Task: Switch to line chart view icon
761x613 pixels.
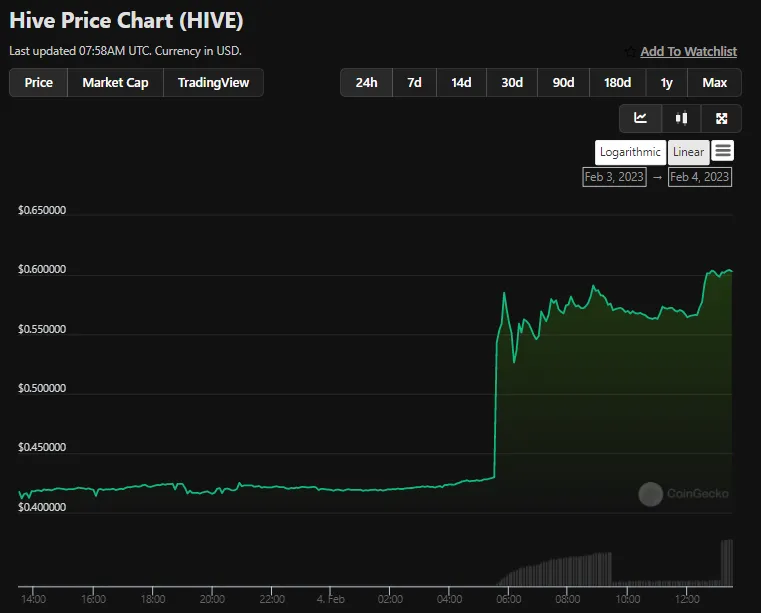Action: (x=640, y=118)
